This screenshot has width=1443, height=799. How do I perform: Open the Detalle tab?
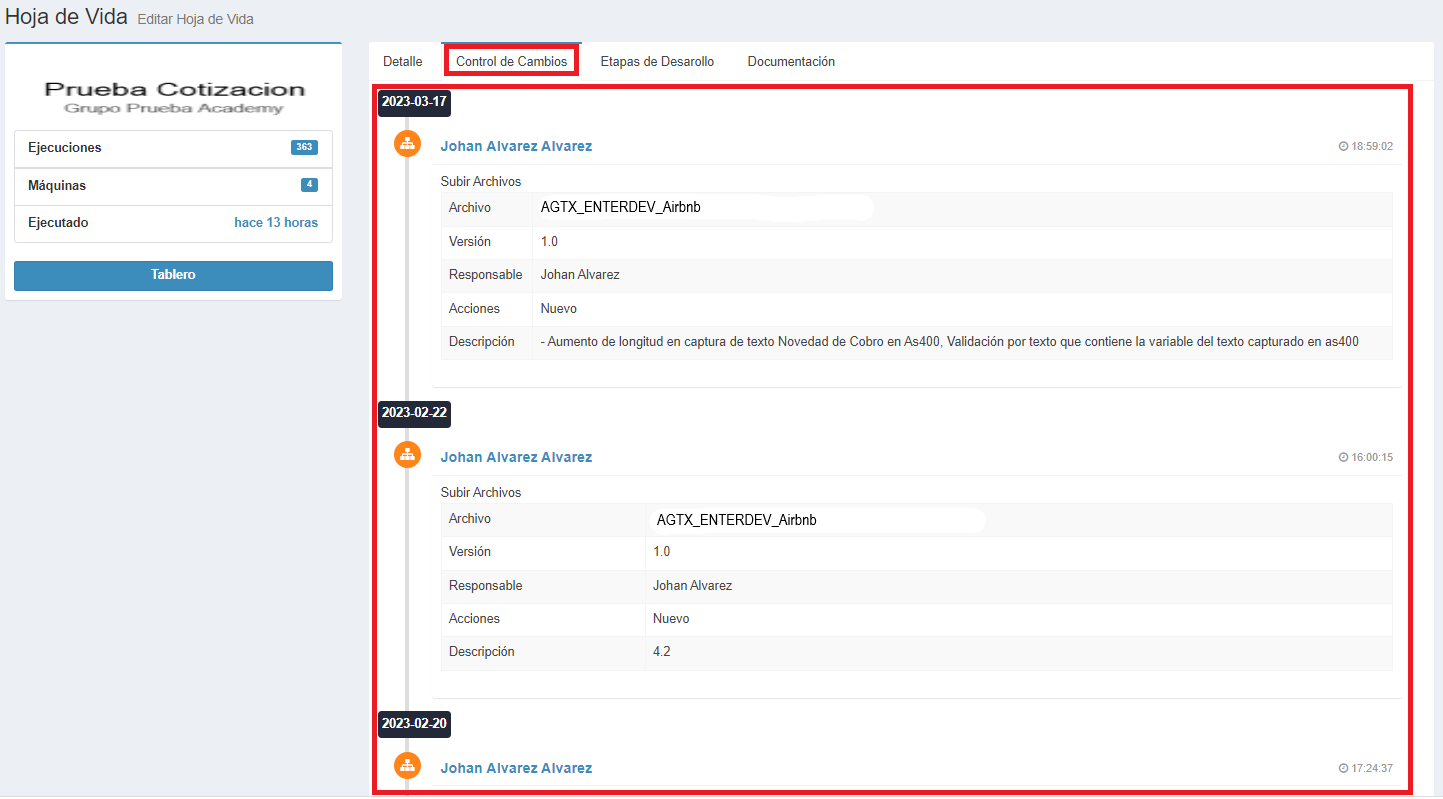click(403, 61)
